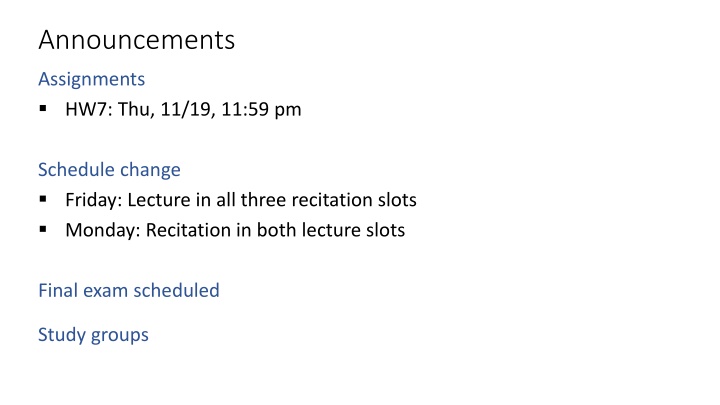
Task: Place cursor on "both" in the Monday bullet
Action: [x=279, y=230]
